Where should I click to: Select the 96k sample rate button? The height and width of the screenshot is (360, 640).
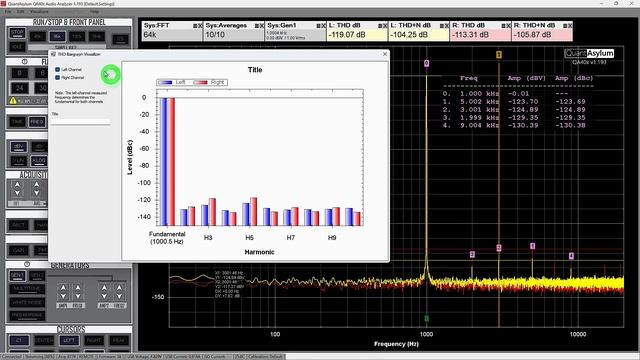click(x=58, y=37)
